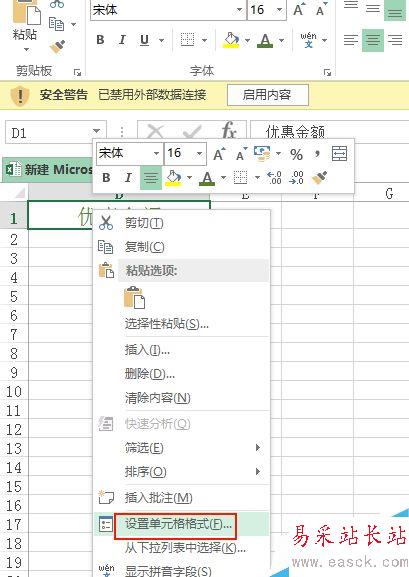
Task: Click mini toolbar percent style icon
Action: pos(296,154)
